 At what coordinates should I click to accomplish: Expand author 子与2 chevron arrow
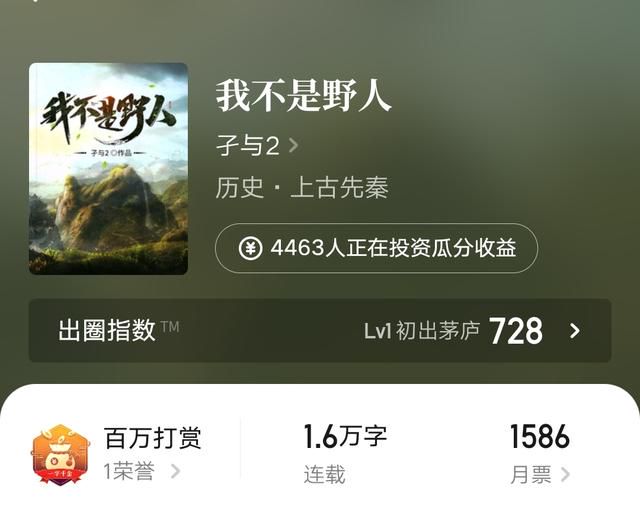[x=293, y=145]
